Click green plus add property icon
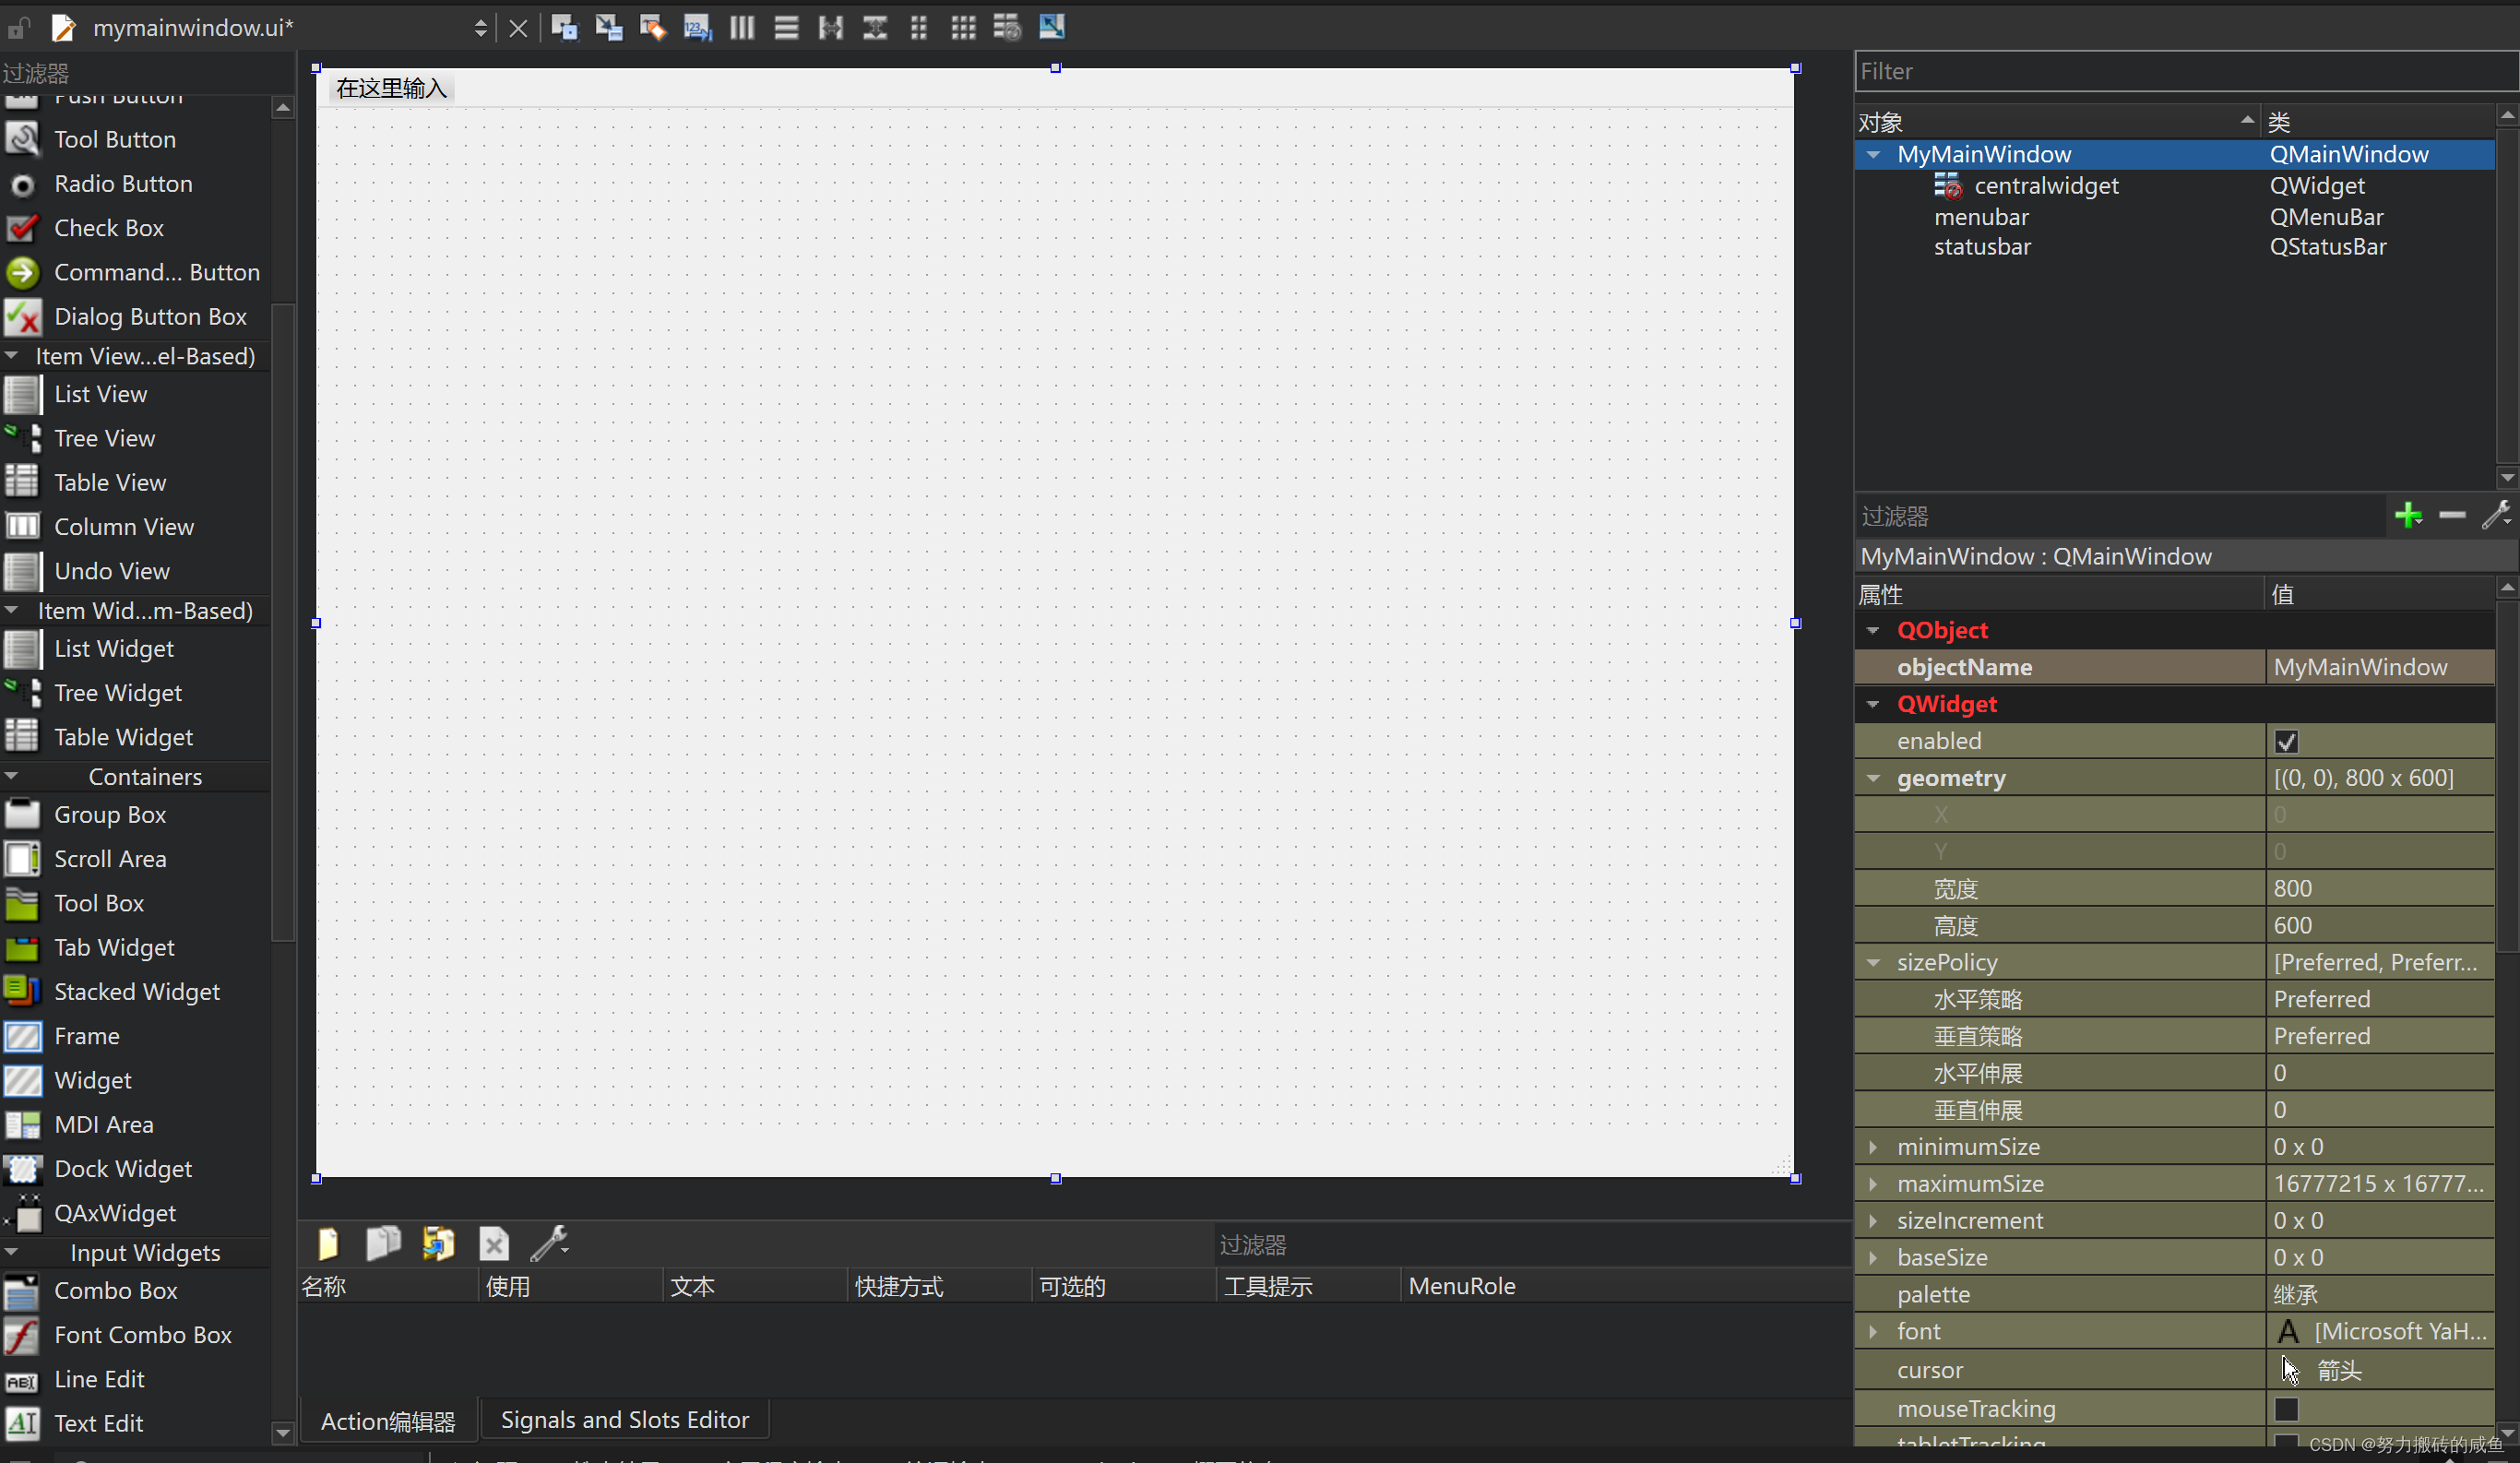 coord(2408,516)
